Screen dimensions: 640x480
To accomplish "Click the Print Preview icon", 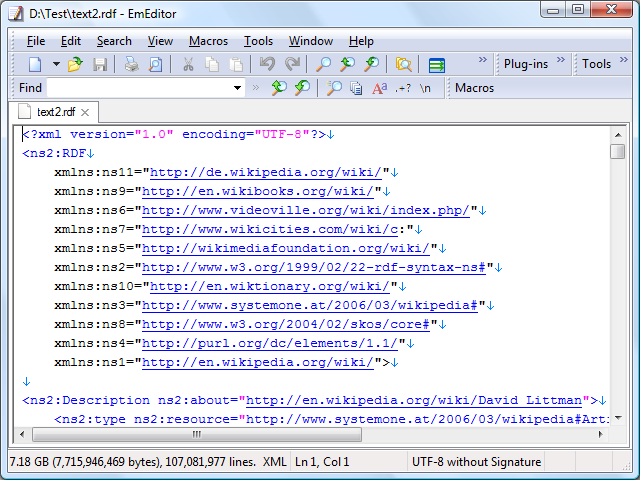I will 156,64.
